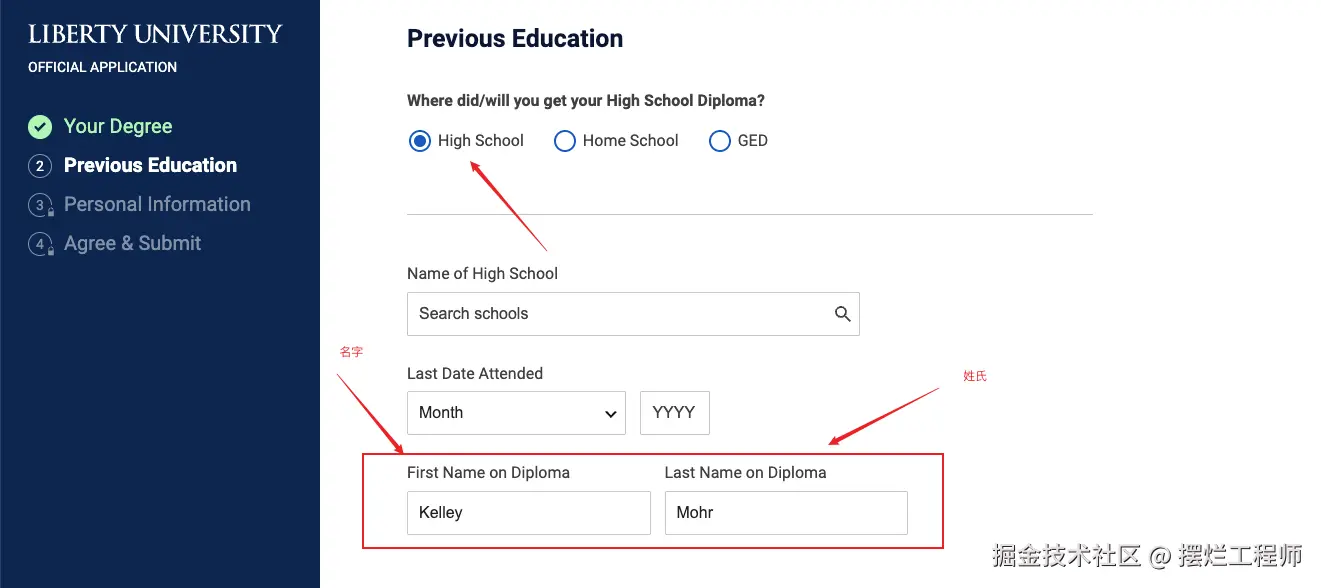The height and width of the screenshot is (588, 1321).
Task: Click the Last Name on Diploma field
Action: coord(785,513)
